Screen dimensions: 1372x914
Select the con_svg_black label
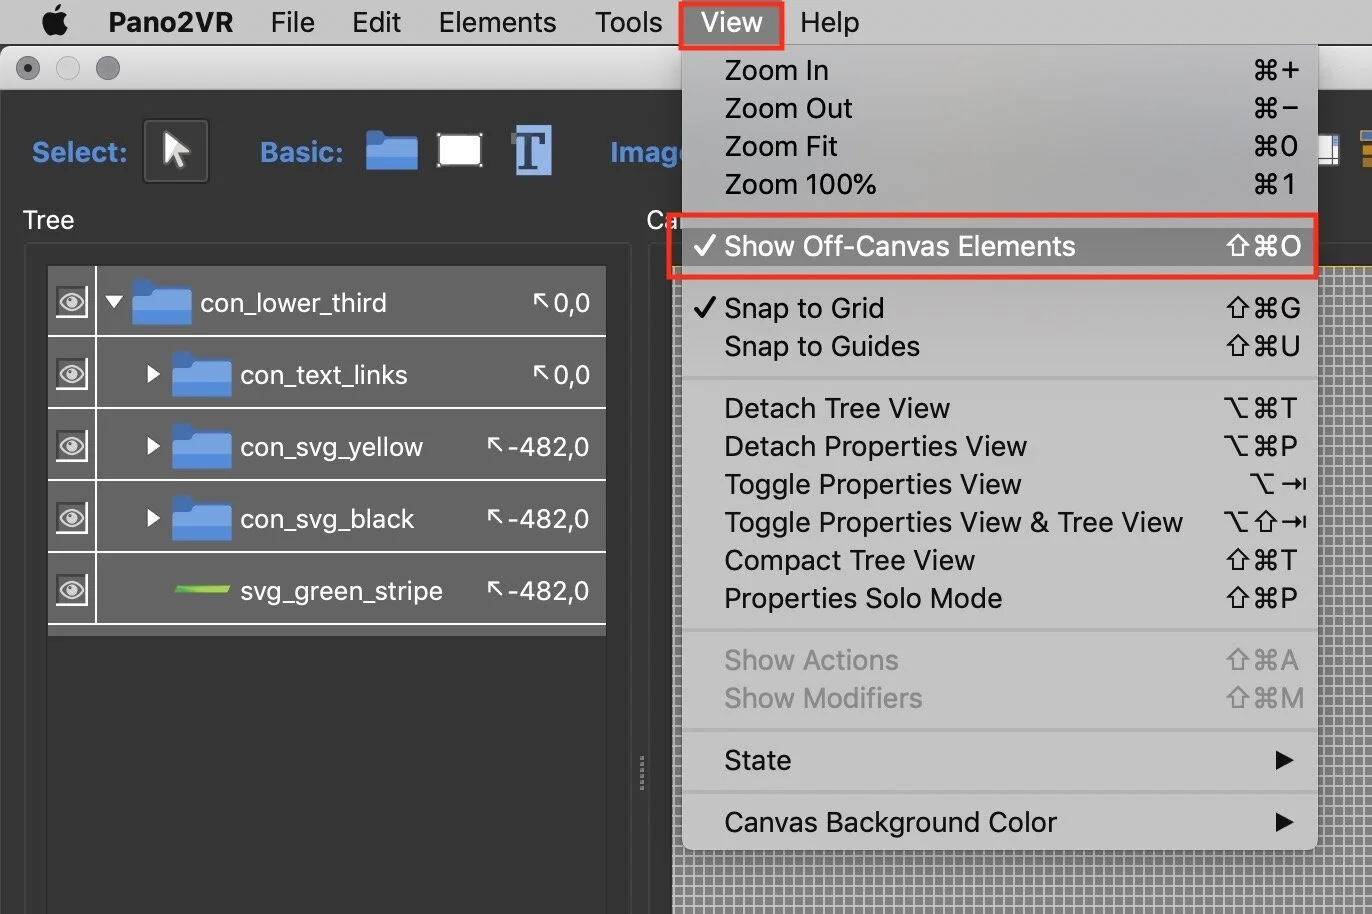tap(327, 519)
